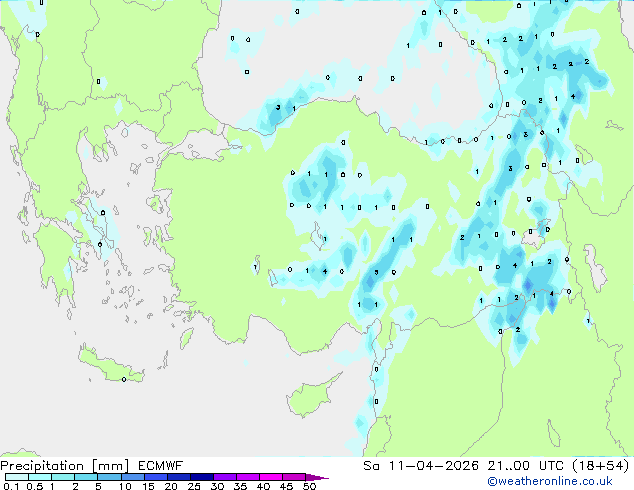This screenshot has width=634, height=490.
Task: Click the '50' legend scale label
Action: (x=309, y=486)
